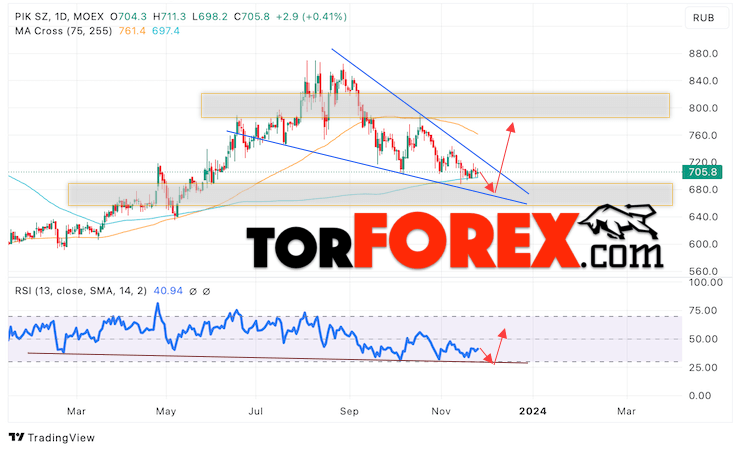Click the teal 697.4 MA value
Image resolution: width=741 pixels, height=452 pixels.
click(165, 31)
